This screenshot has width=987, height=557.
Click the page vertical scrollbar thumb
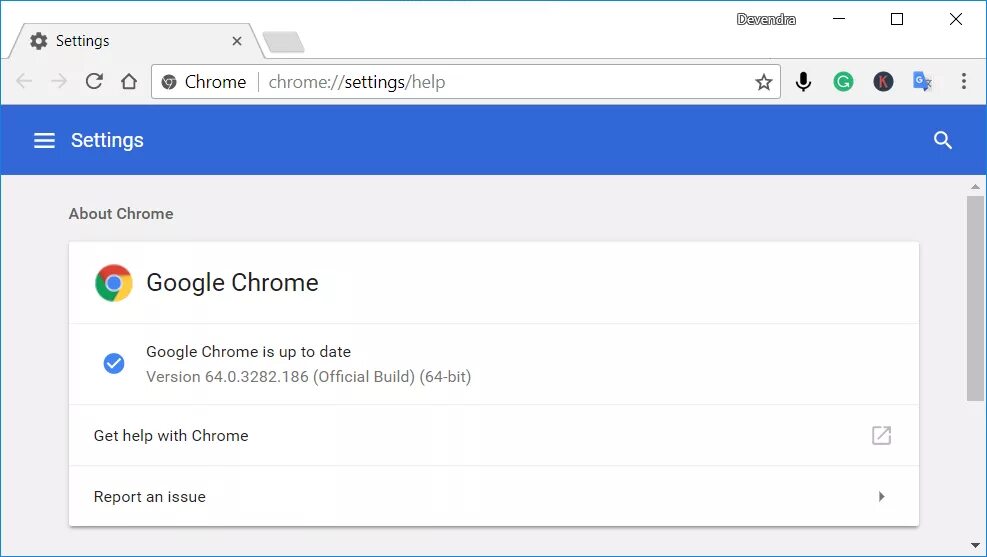[x=975, y=298]
